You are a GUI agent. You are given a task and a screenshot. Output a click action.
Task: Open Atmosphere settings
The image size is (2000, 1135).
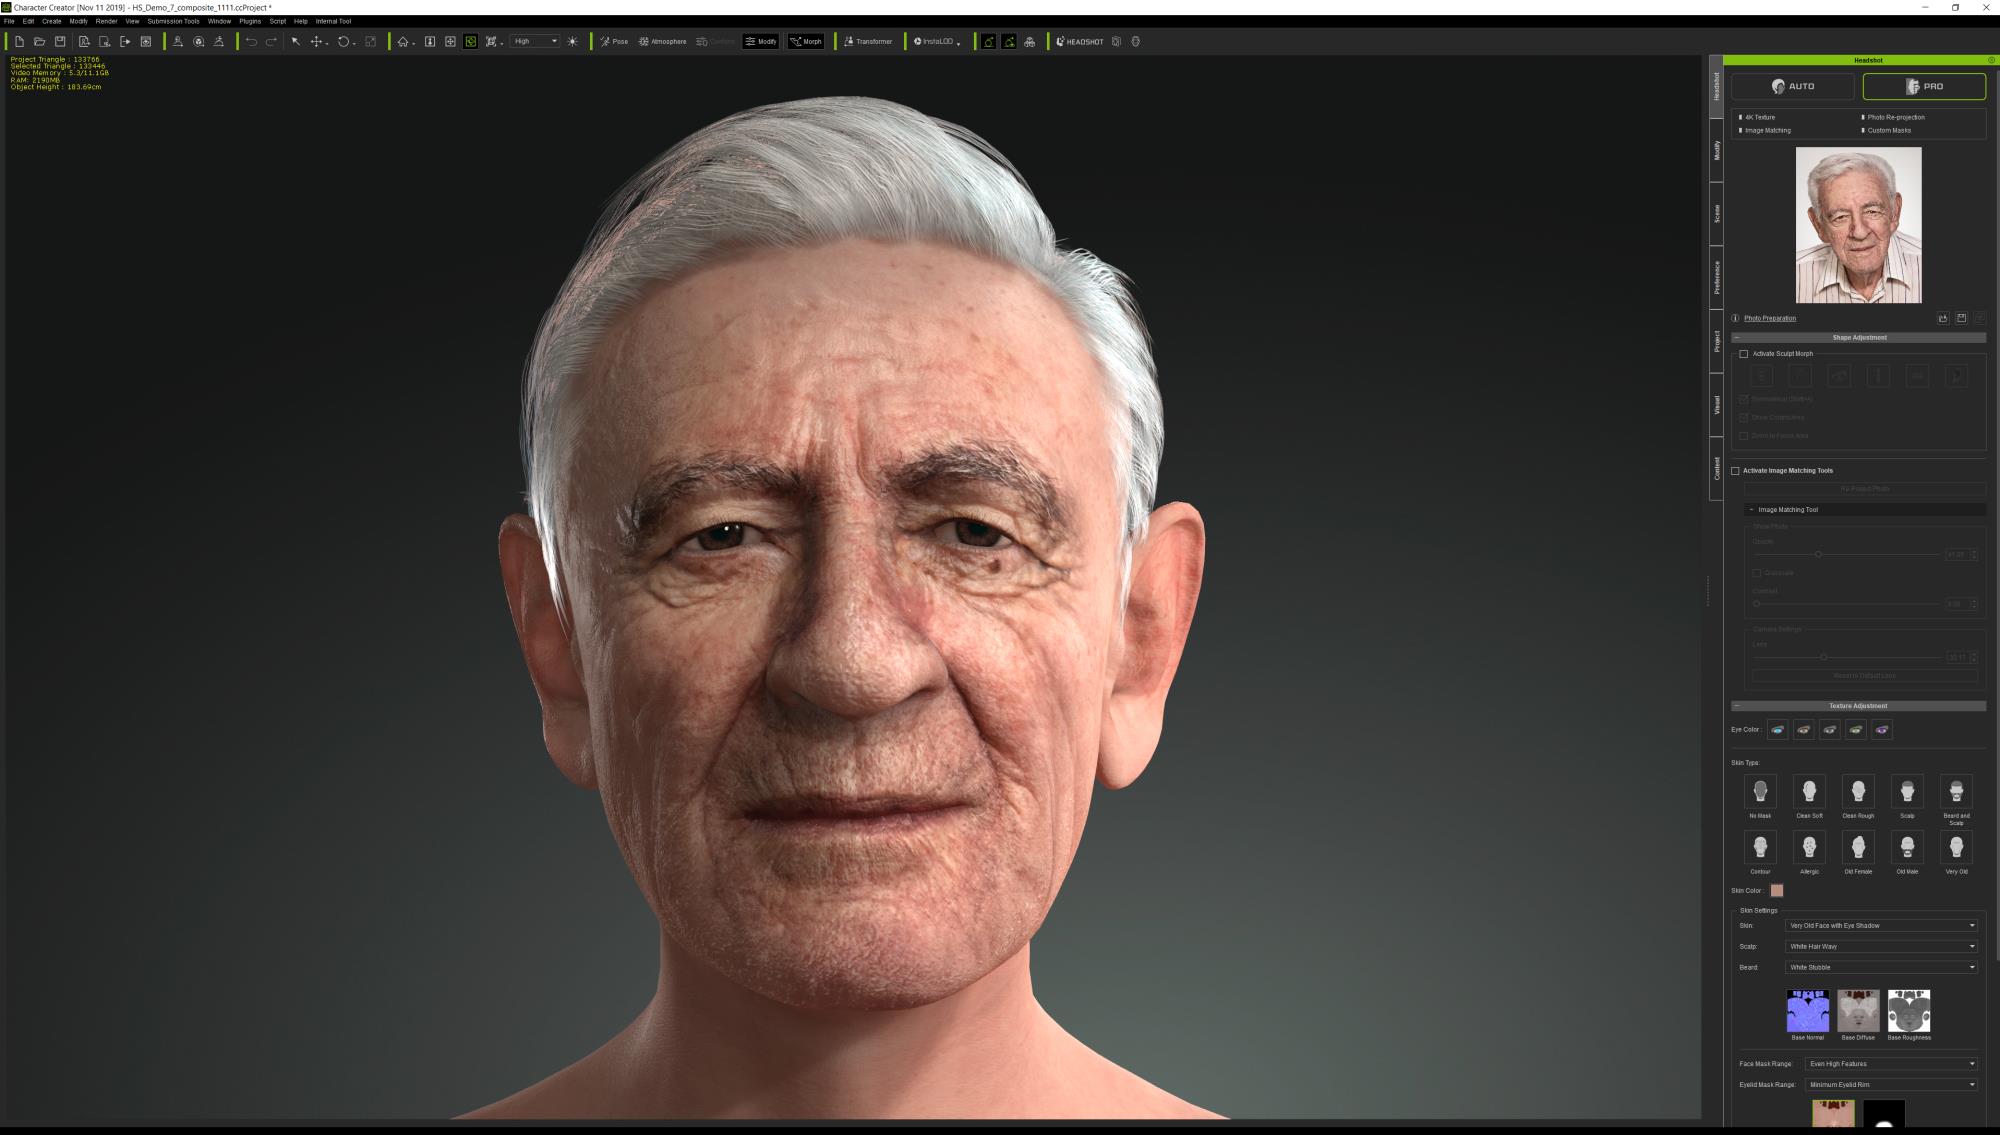click(x=663, y=41)
